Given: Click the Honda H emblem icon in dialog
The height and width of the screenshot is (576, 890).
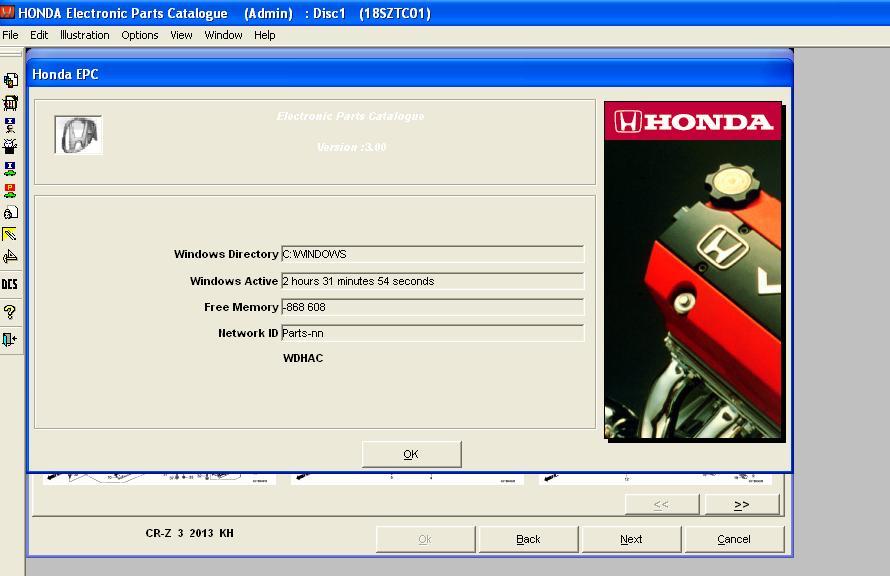Looking at the screenshot, I should pyautogui.click(x=78, y=134).
